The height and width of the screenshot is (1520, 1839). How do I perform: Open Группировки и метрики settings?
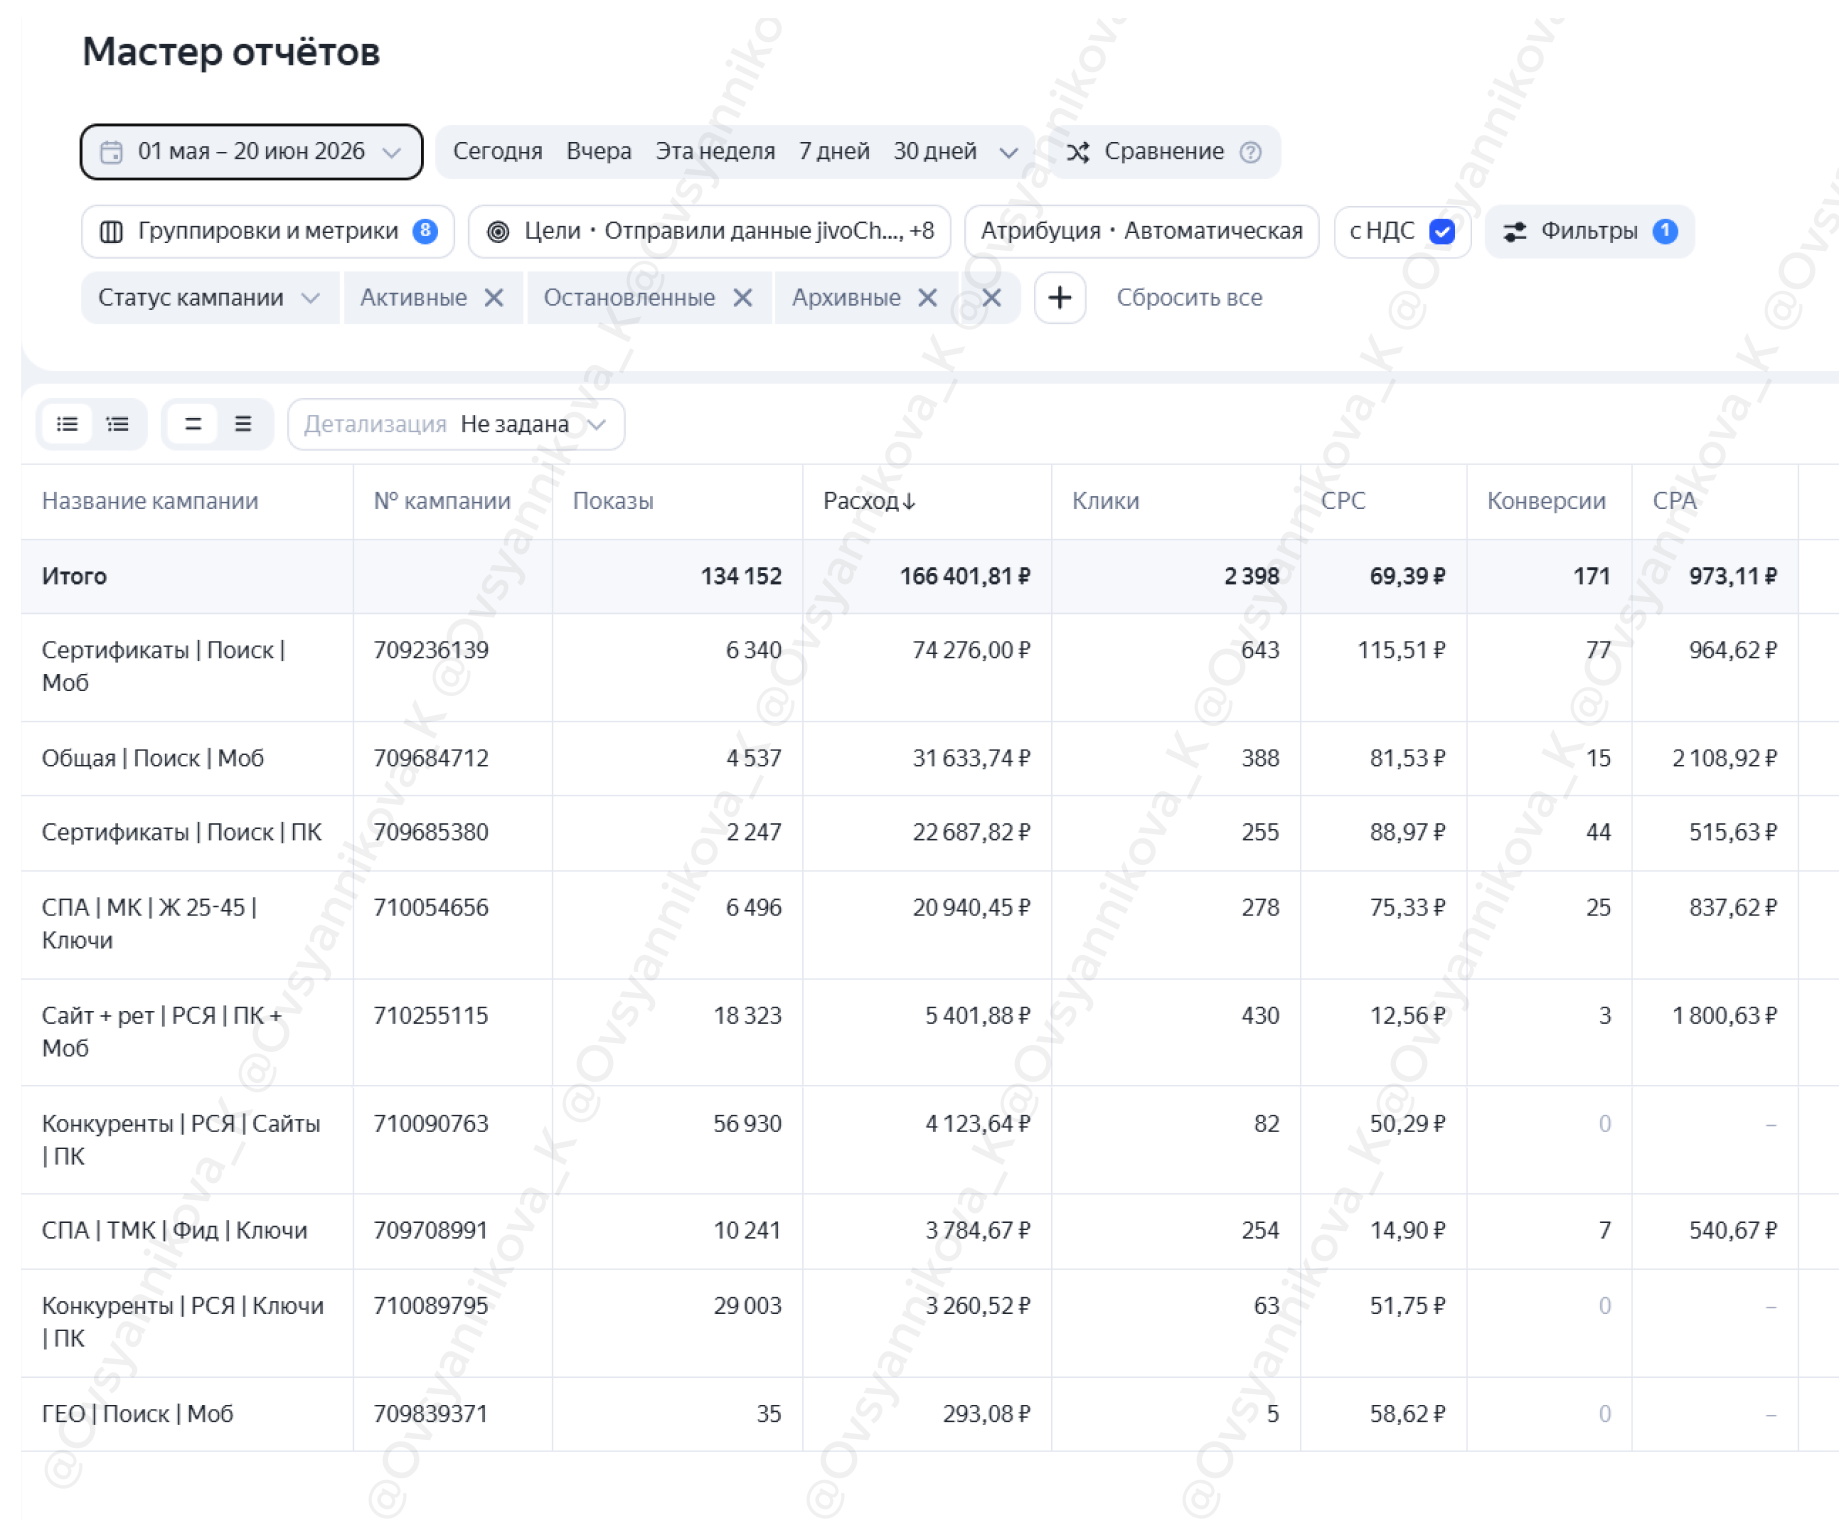click(x=268, y=232)
